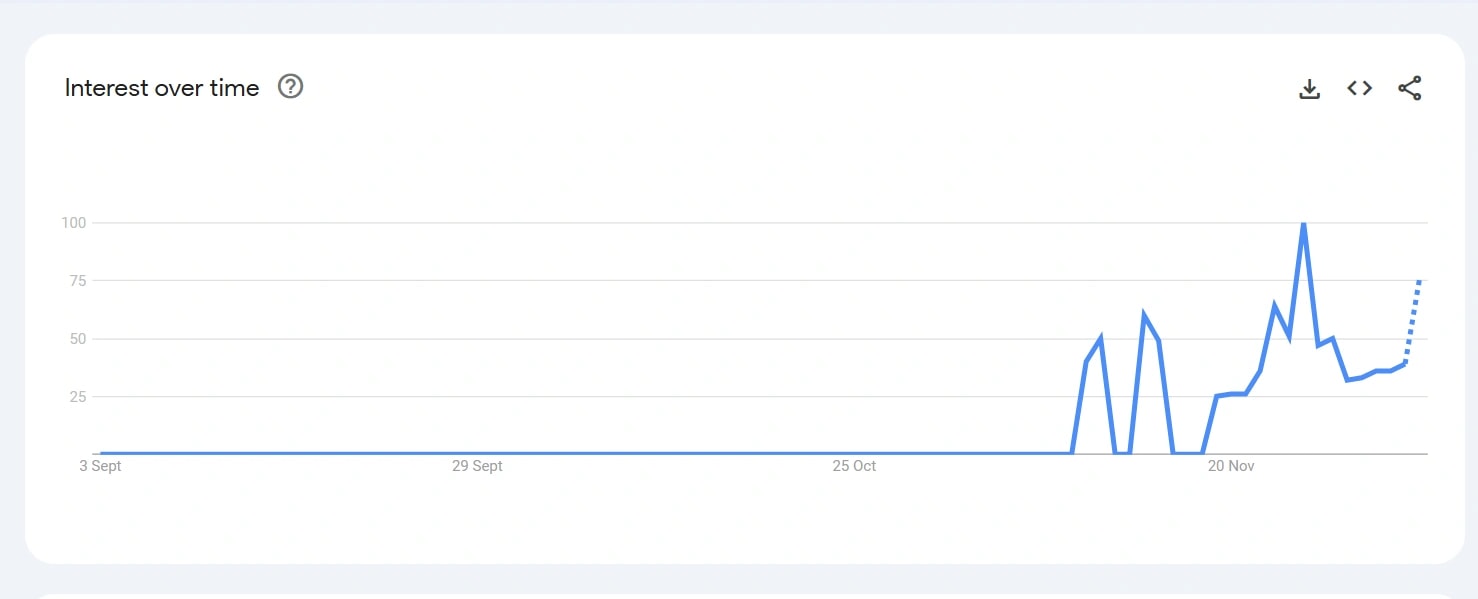
Task: Click the 100 y-axis value label
Action: tap(74, 222)
